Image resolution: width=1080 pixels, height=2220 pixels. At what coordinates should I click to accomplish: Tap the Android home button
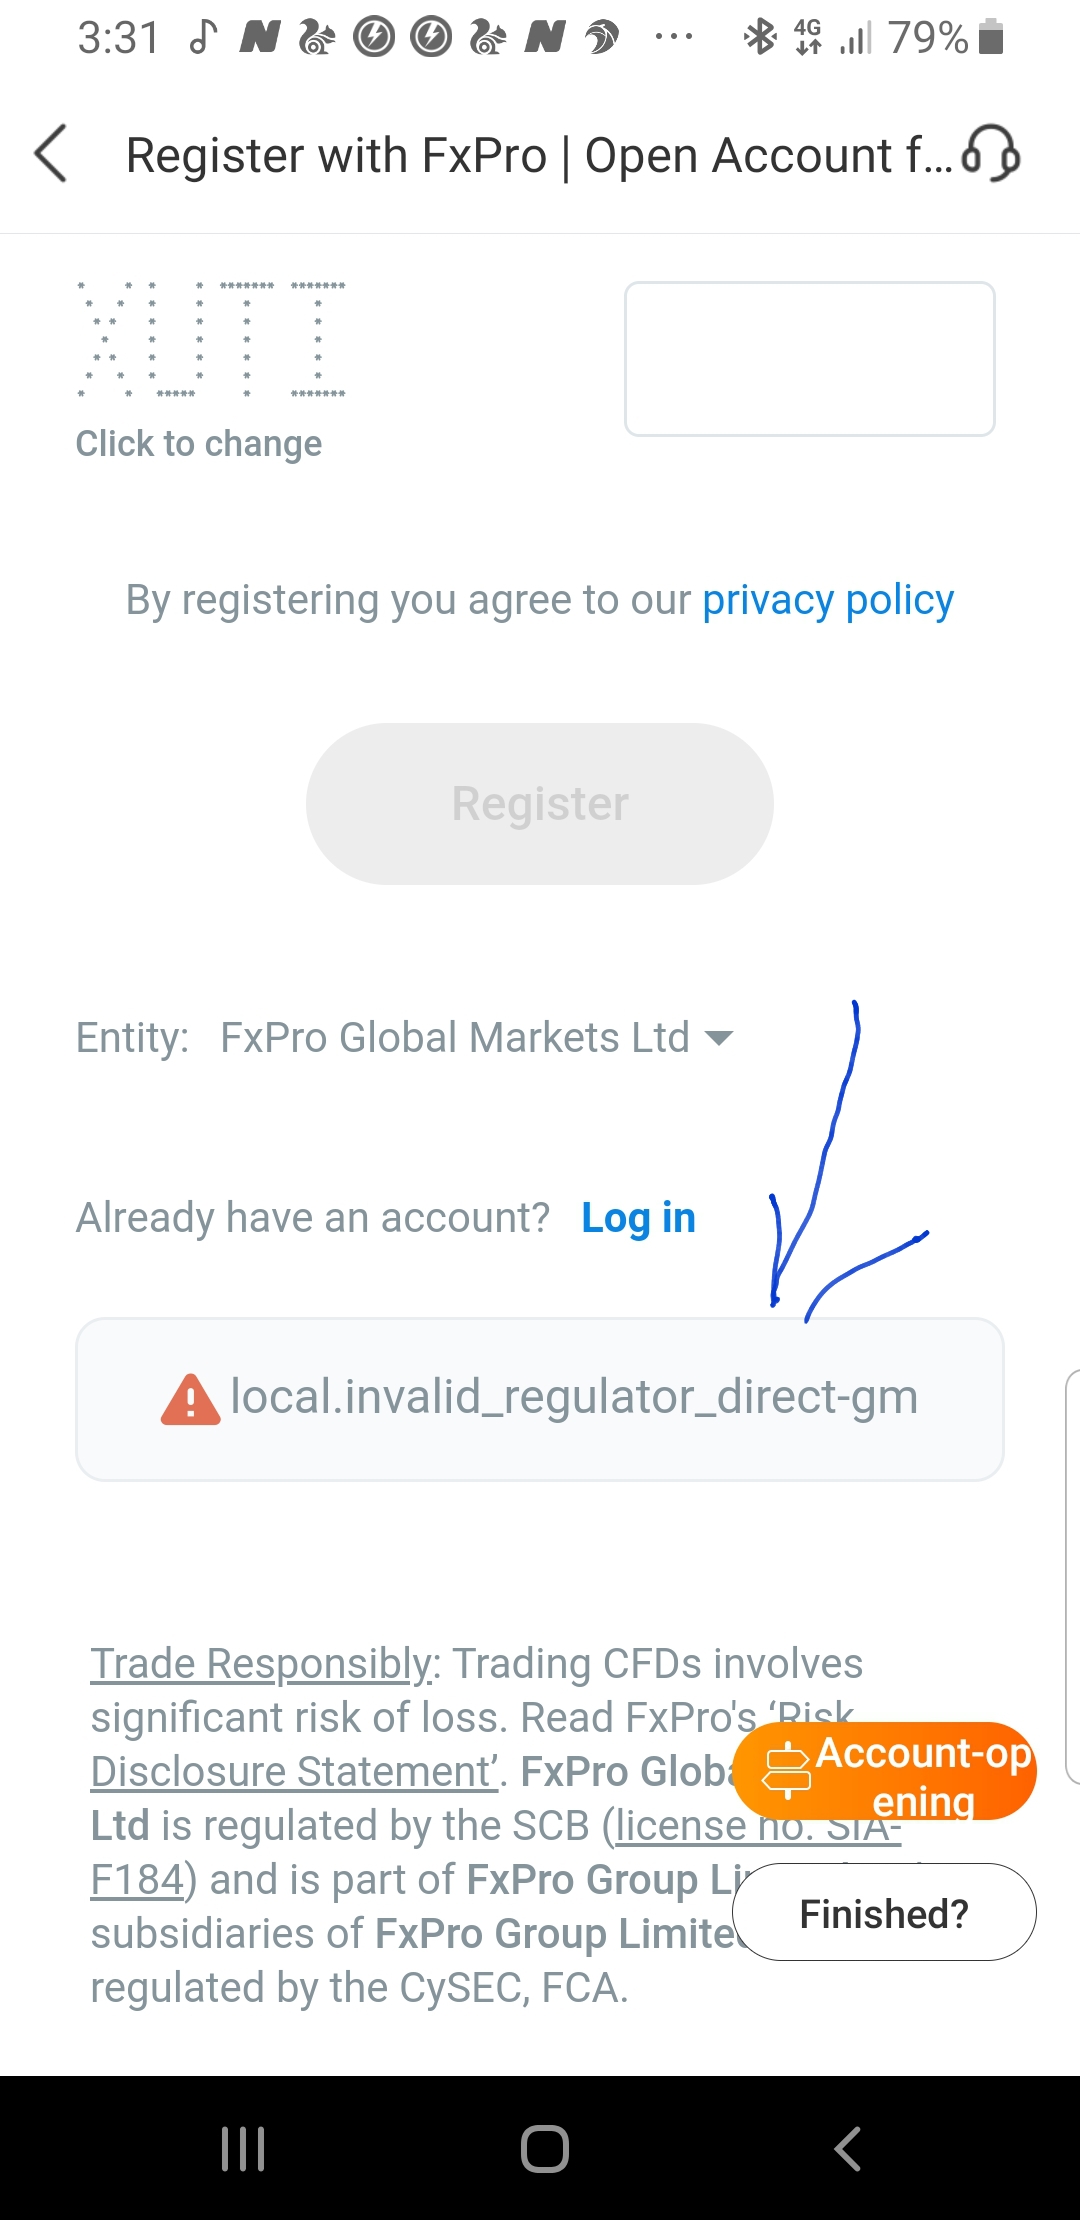(x=545, y=2148)
